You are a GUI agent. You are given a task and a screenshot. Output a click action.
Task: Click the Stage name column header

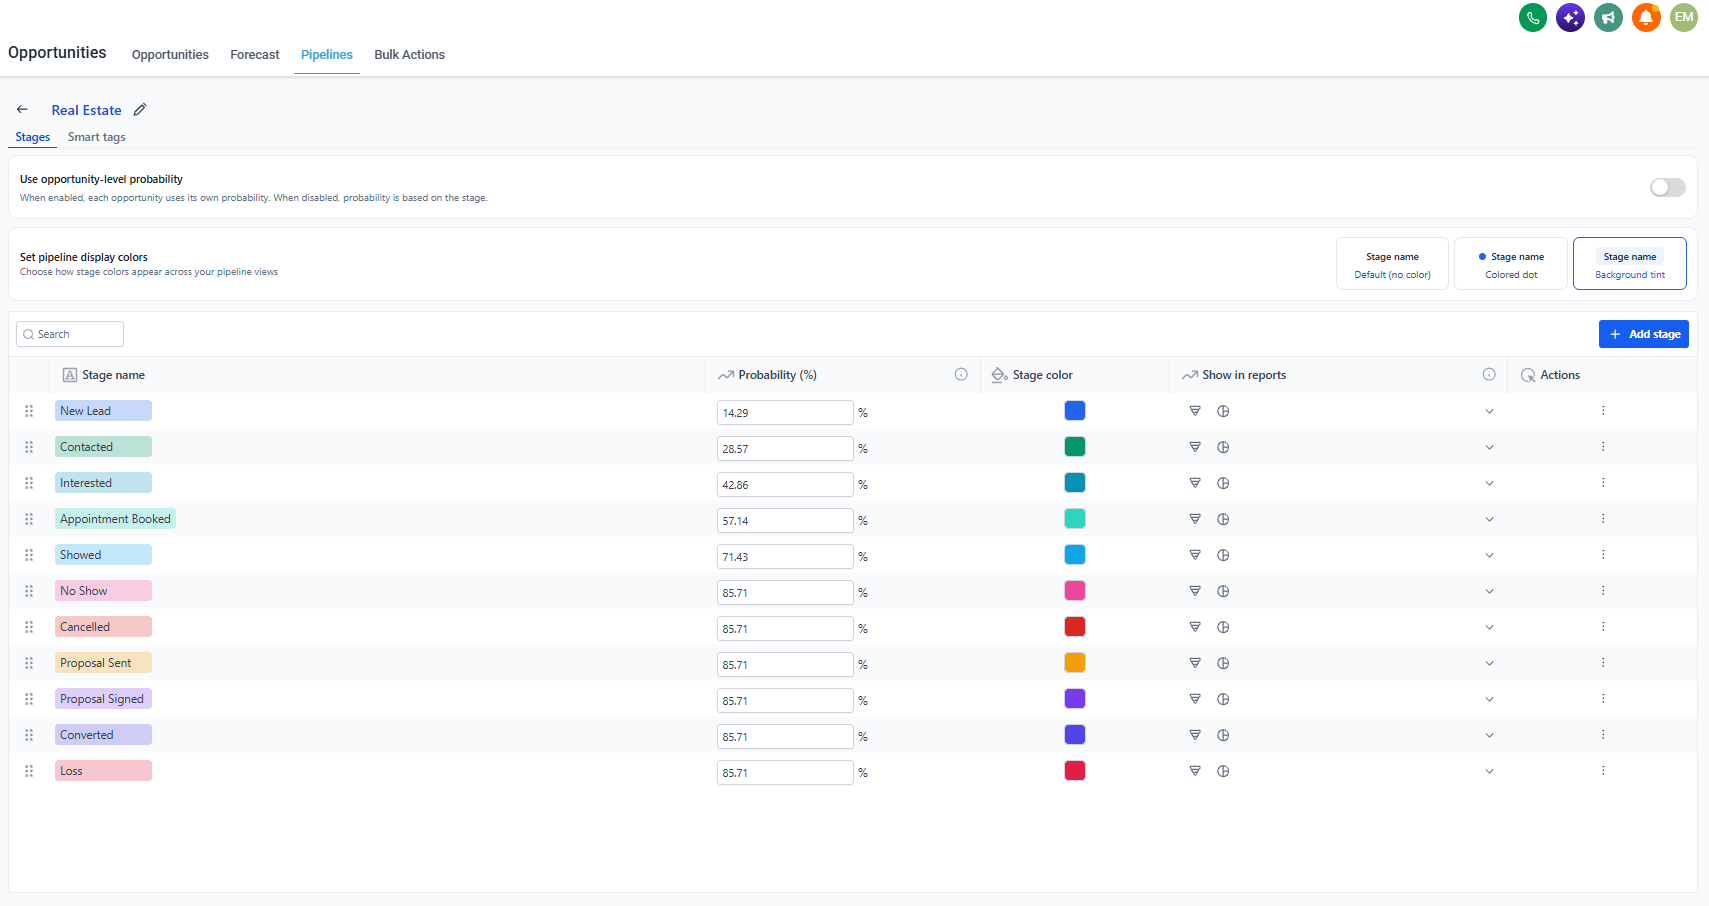[113, 375]
